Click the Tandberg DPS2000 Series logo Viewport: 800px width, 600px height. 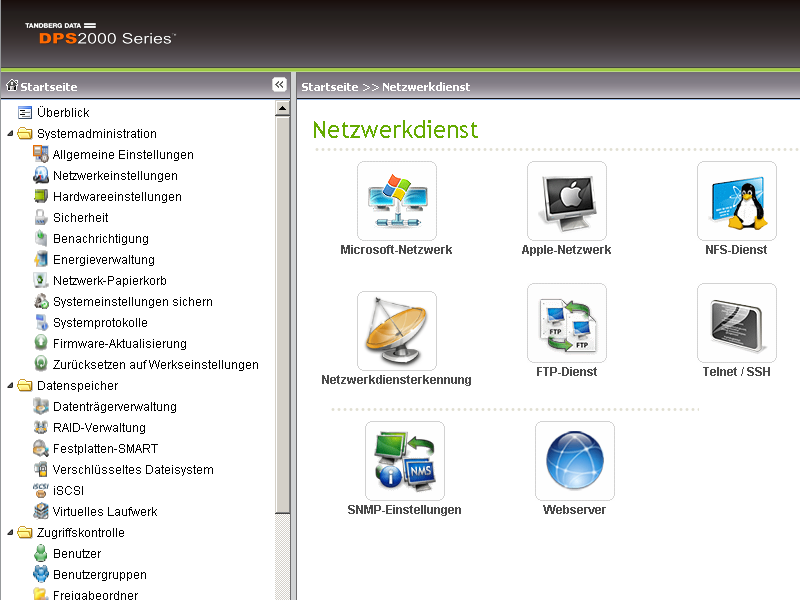tap(101, 34)
